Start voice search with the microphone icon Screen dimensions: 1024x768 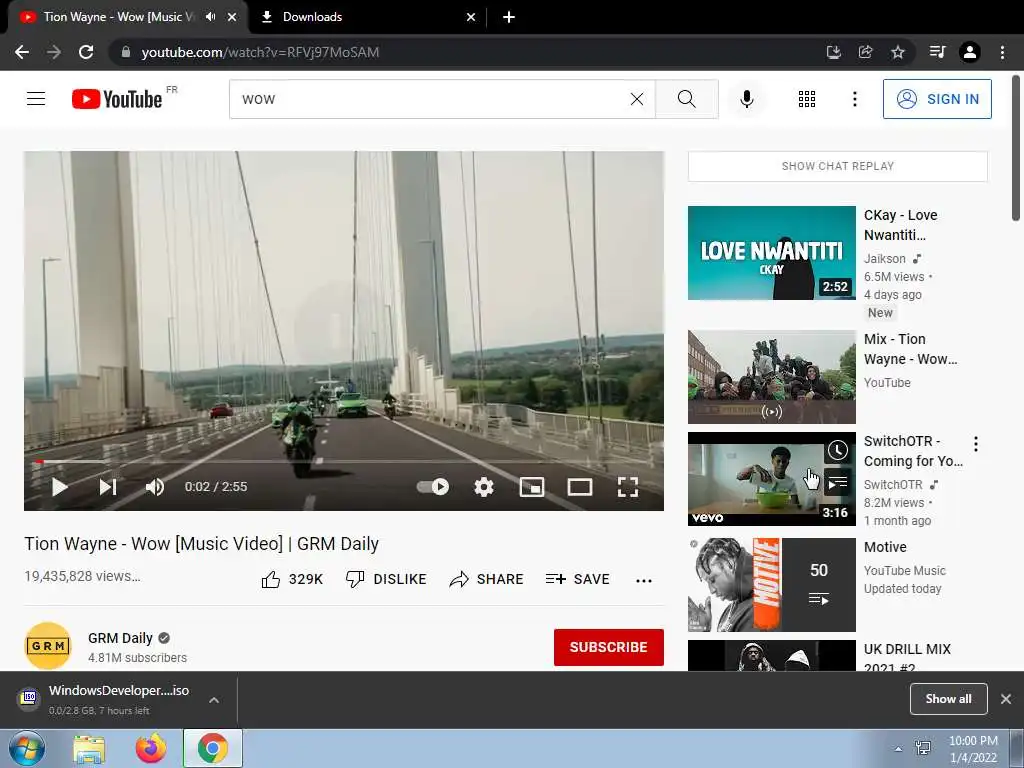coord(747,99)
